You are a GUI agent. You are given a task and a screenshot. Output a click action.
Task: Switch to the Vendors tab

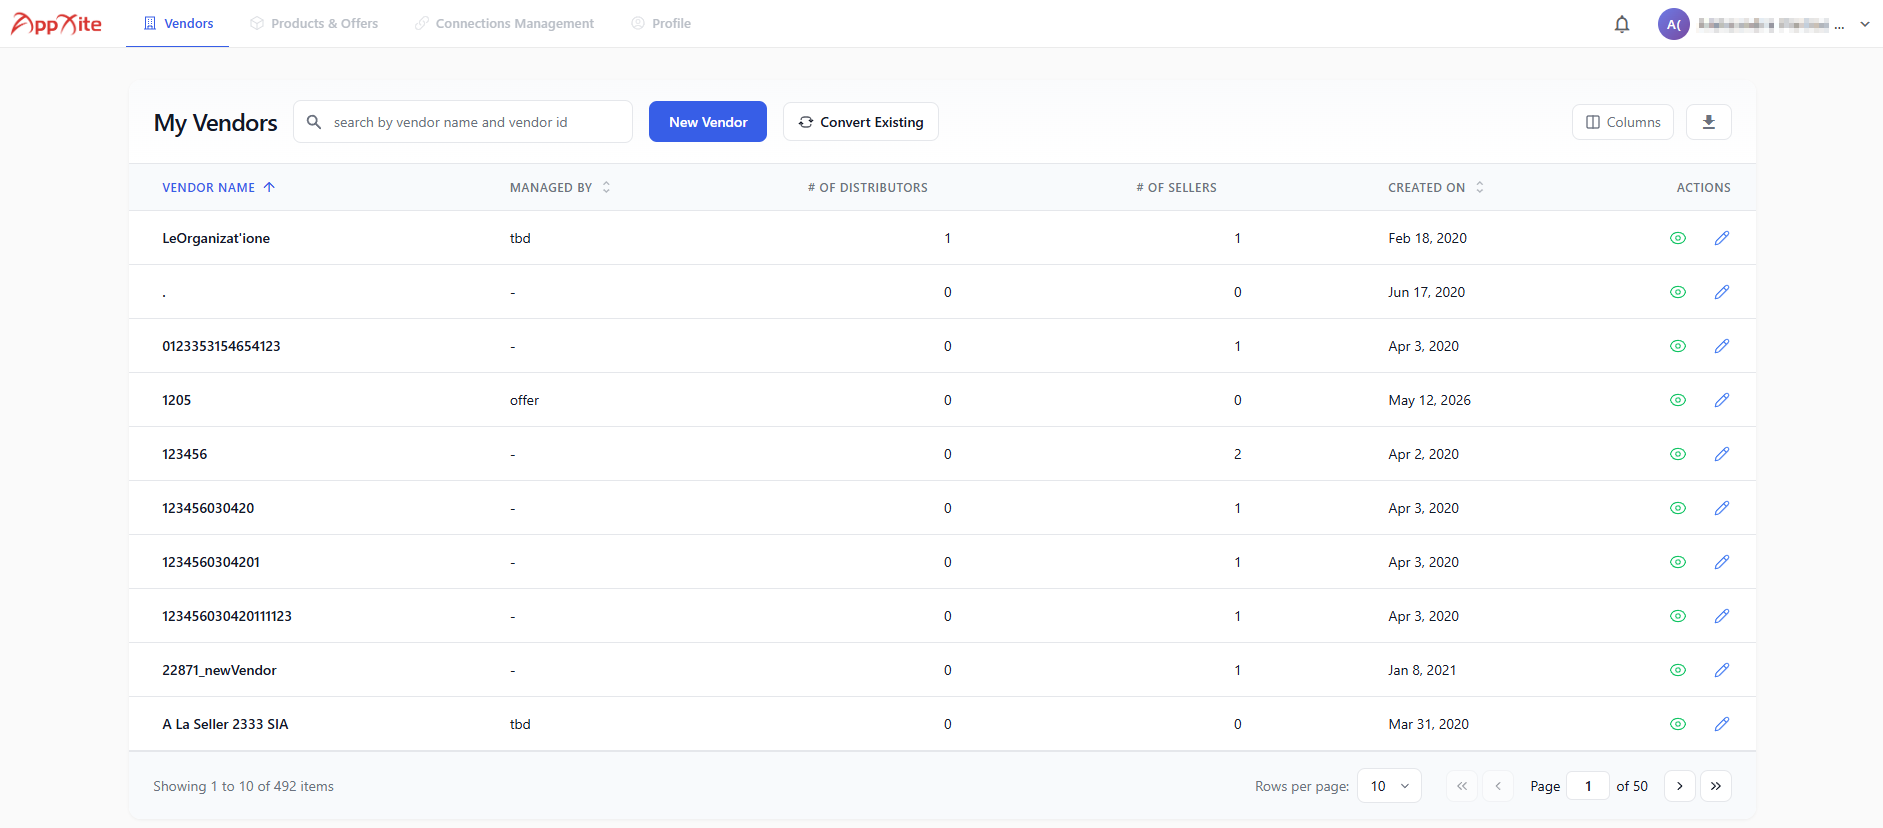point(178,23)
